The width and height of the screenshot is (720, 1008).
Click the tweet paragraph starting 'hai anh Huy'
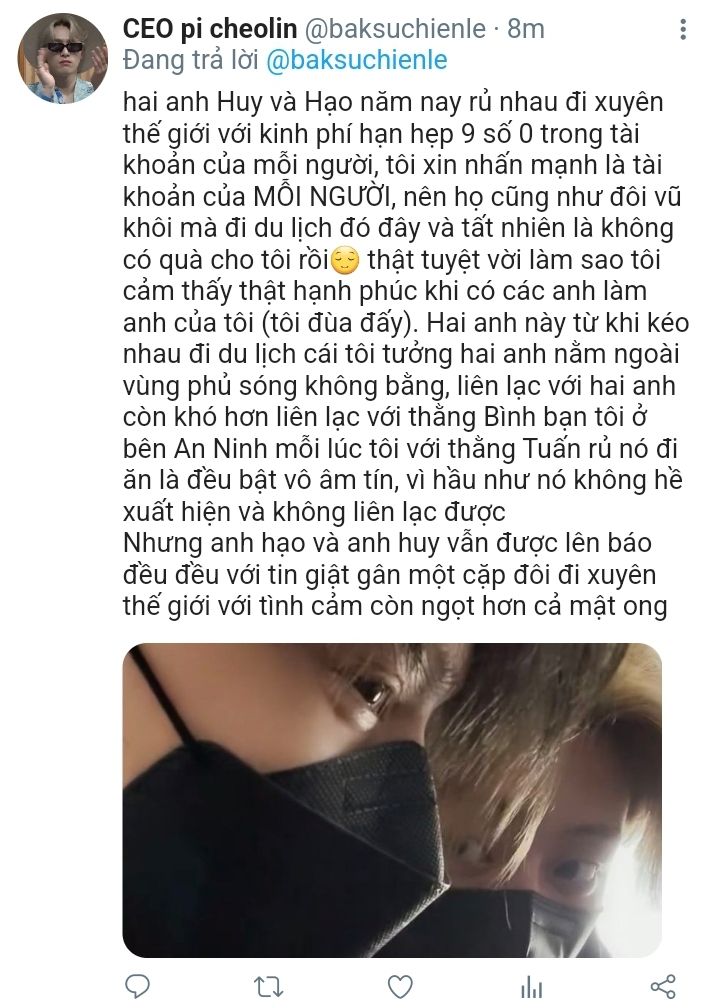tap(404, 306)
